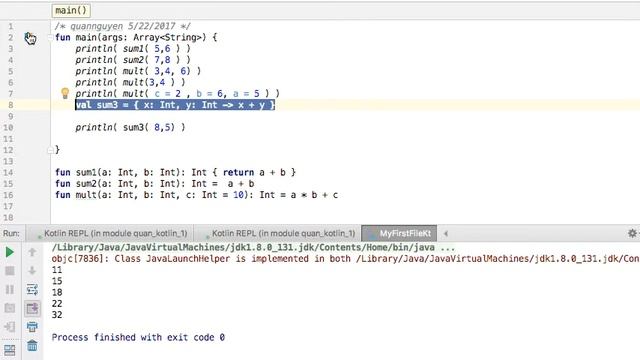Click named-argument mult call on line 7
The image size is (640, 360).
(177, 94)
